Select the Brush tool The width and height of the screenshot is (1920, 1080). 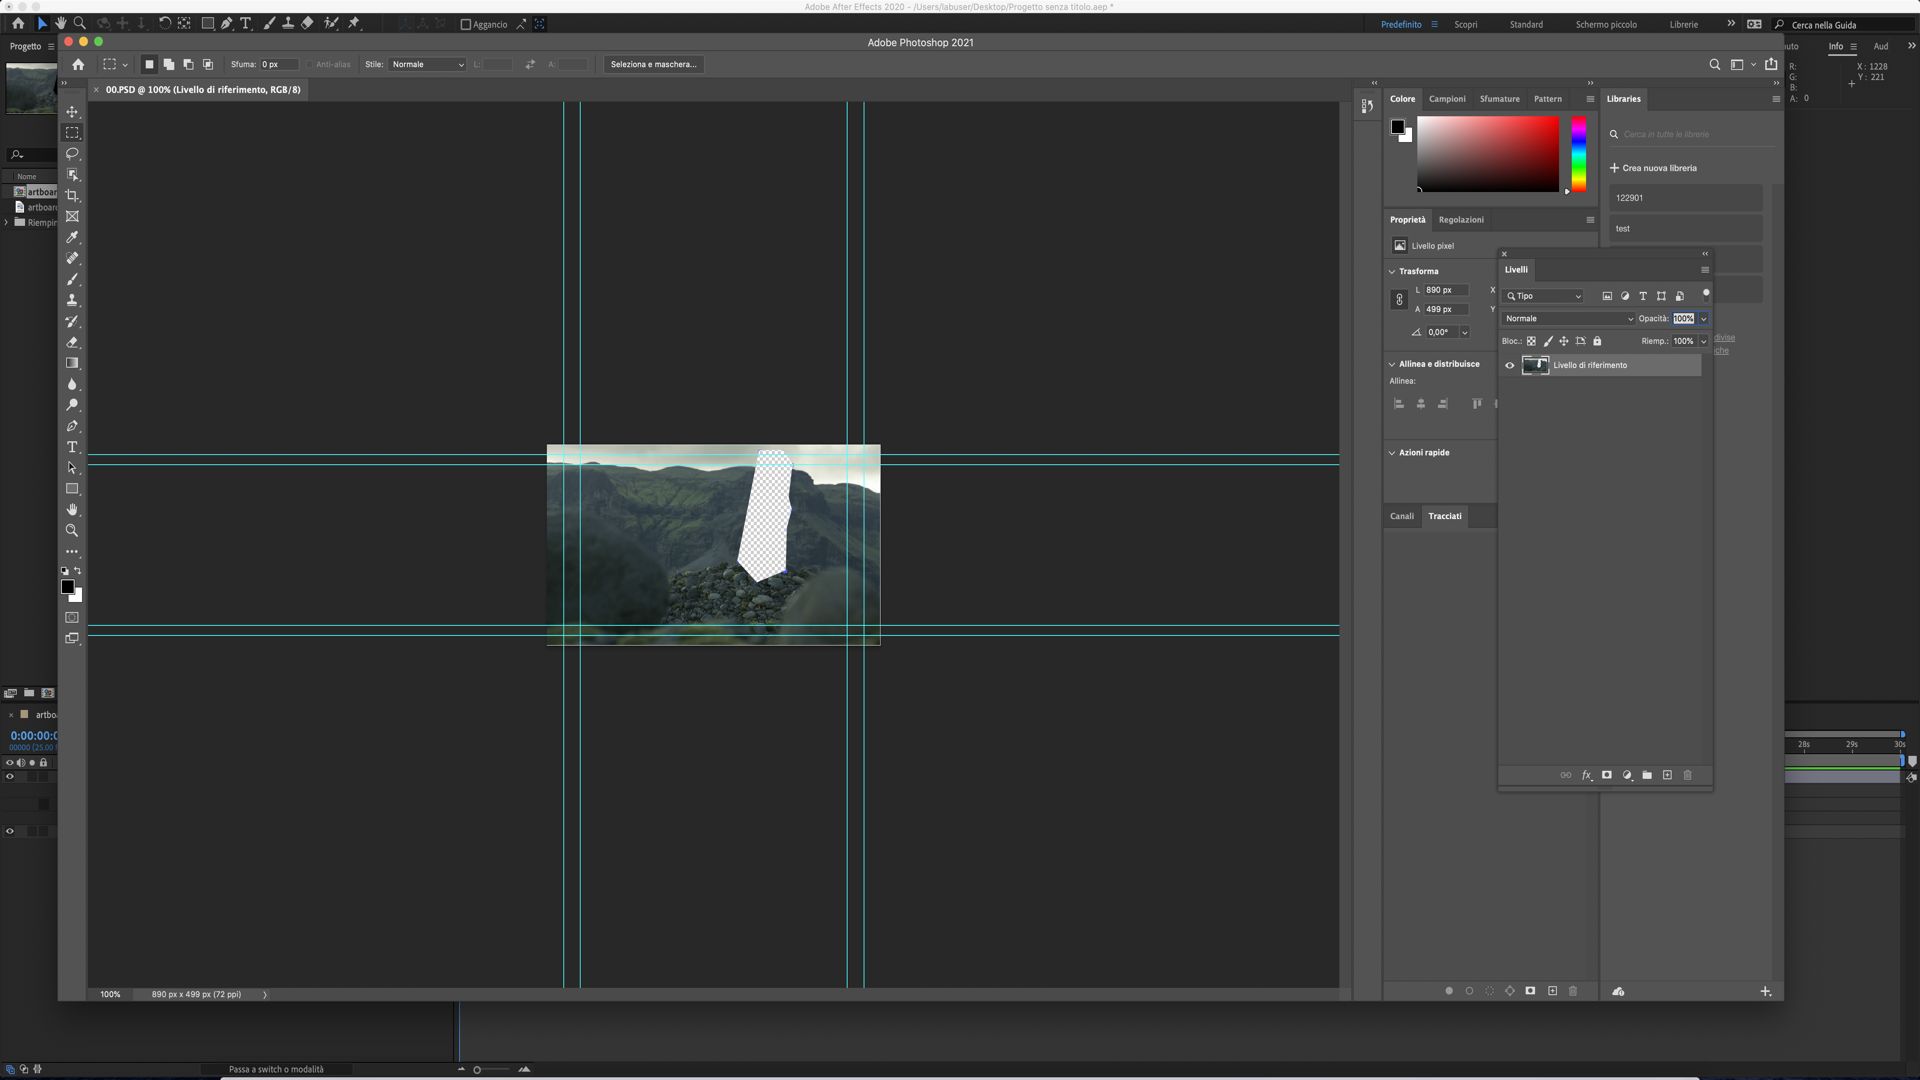(x=72, y=280)
